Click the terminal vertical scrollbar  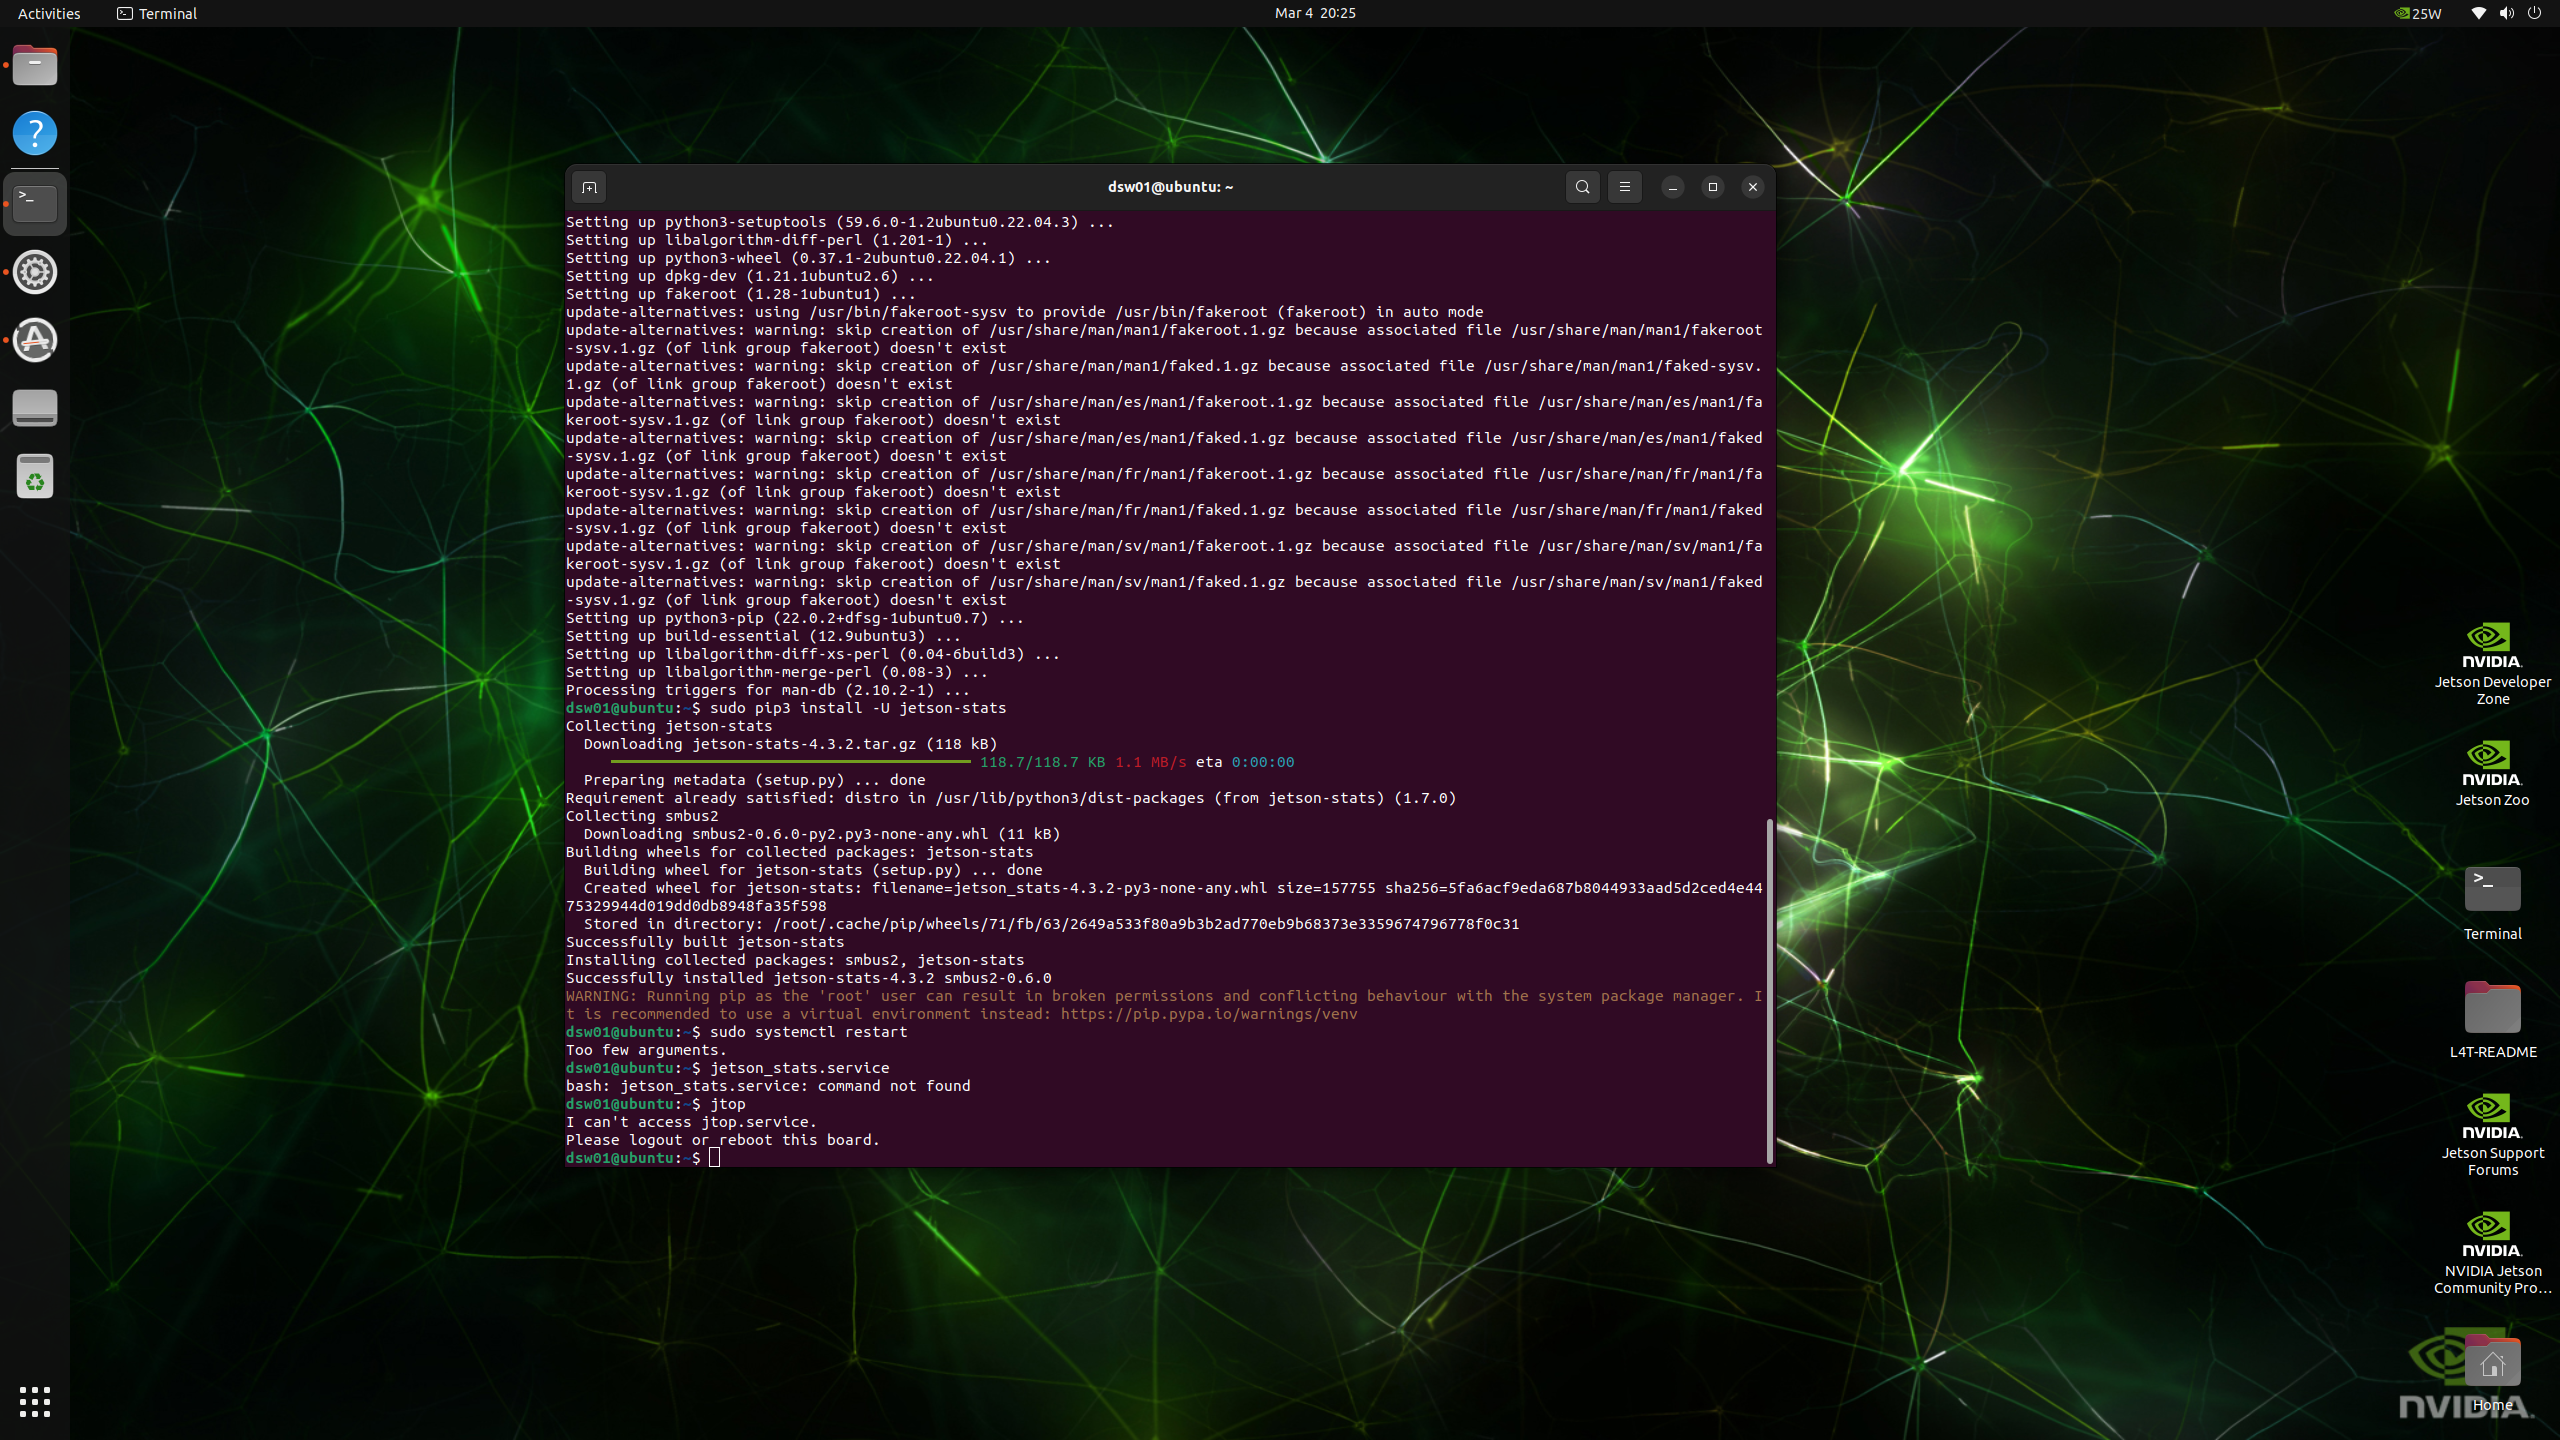(x=1769, y=990)
